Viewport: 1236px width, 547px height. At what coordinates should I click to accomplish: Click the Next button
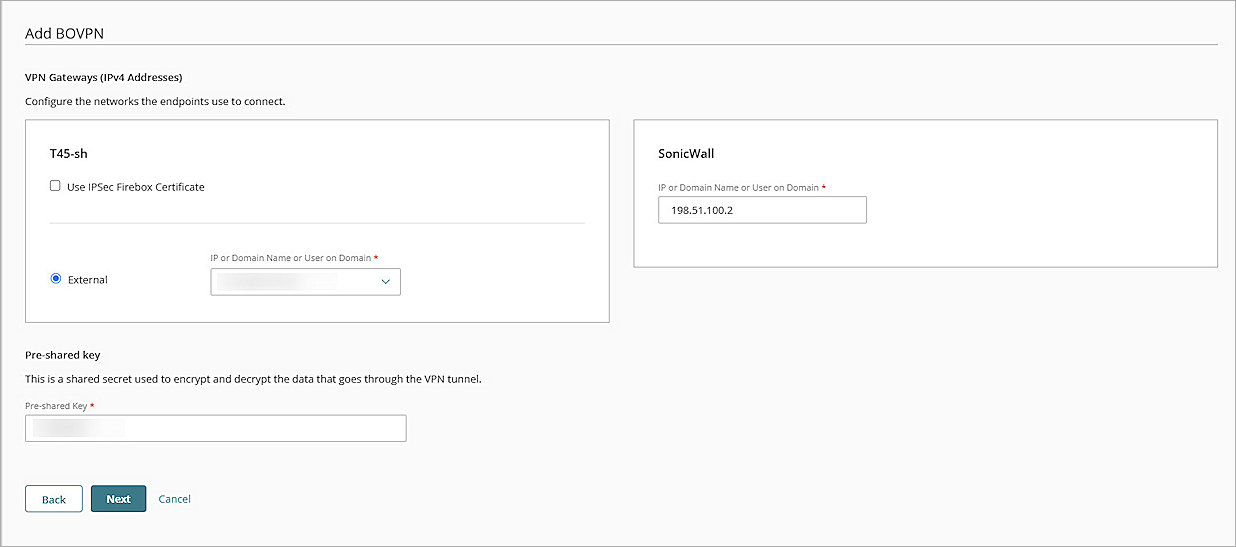[x=118, y=499]
